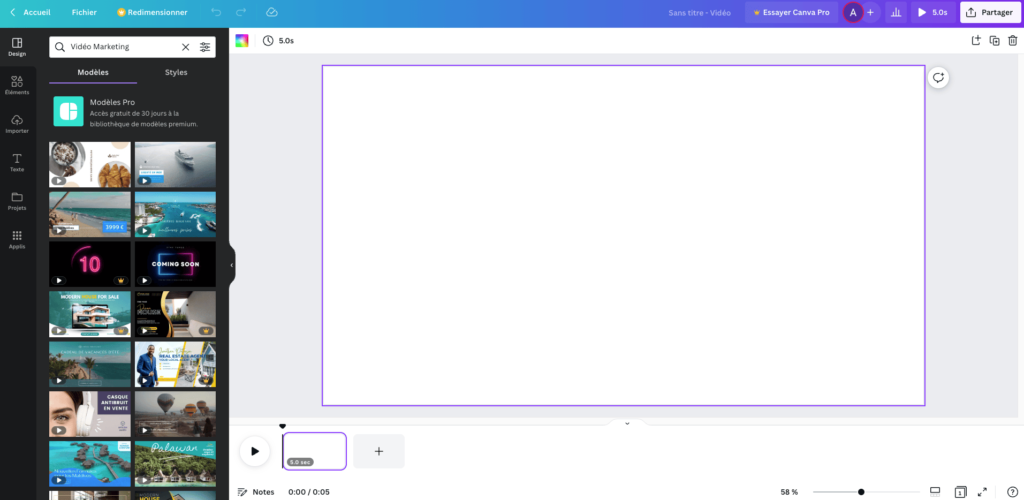Select the Texte tool in sidebar

(17, 162)
